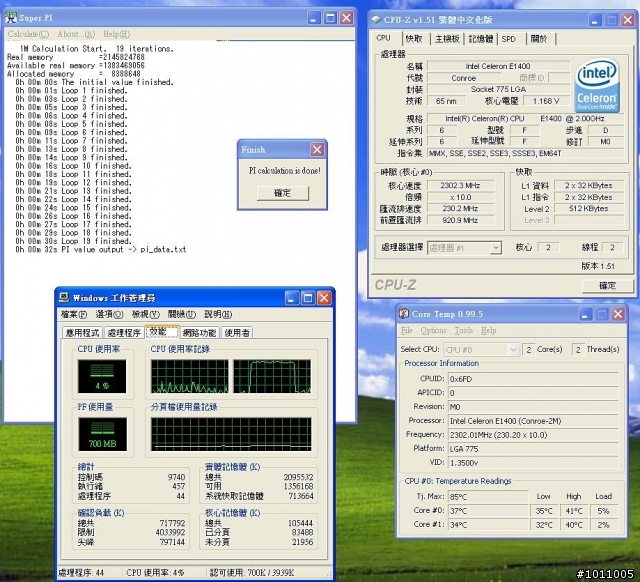Close the Finish dialog with X
This screenshot has width=640, height=582.
(x=317, y=149)
